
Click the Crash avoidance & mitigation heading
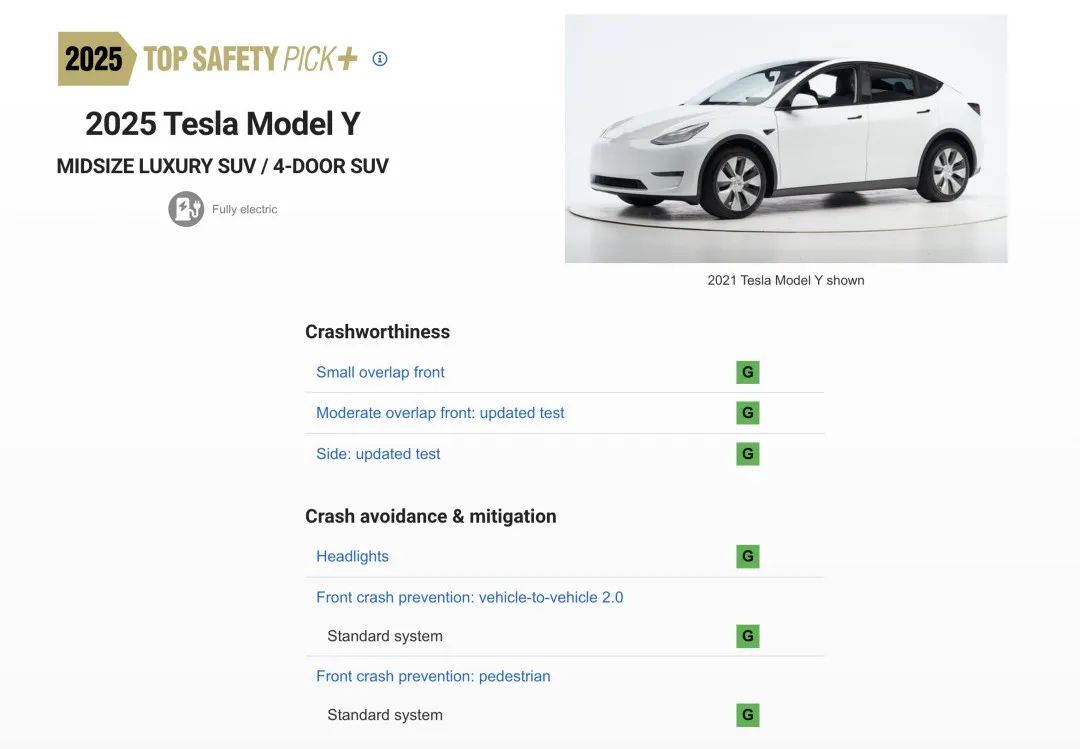(430, 516)
